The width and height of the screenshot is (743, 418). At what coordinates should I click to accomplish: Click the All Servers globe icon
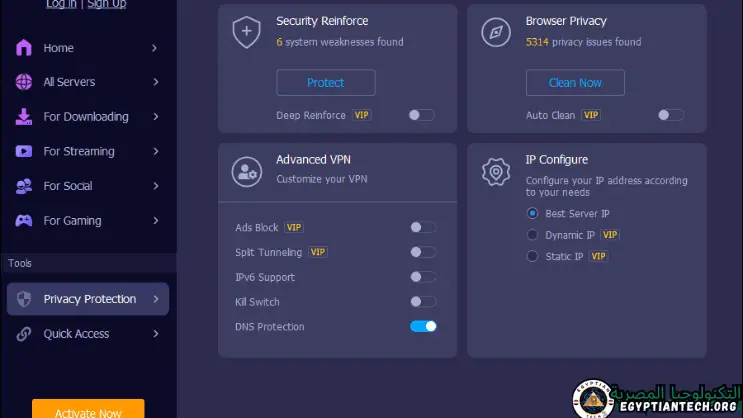coord(24,82)
